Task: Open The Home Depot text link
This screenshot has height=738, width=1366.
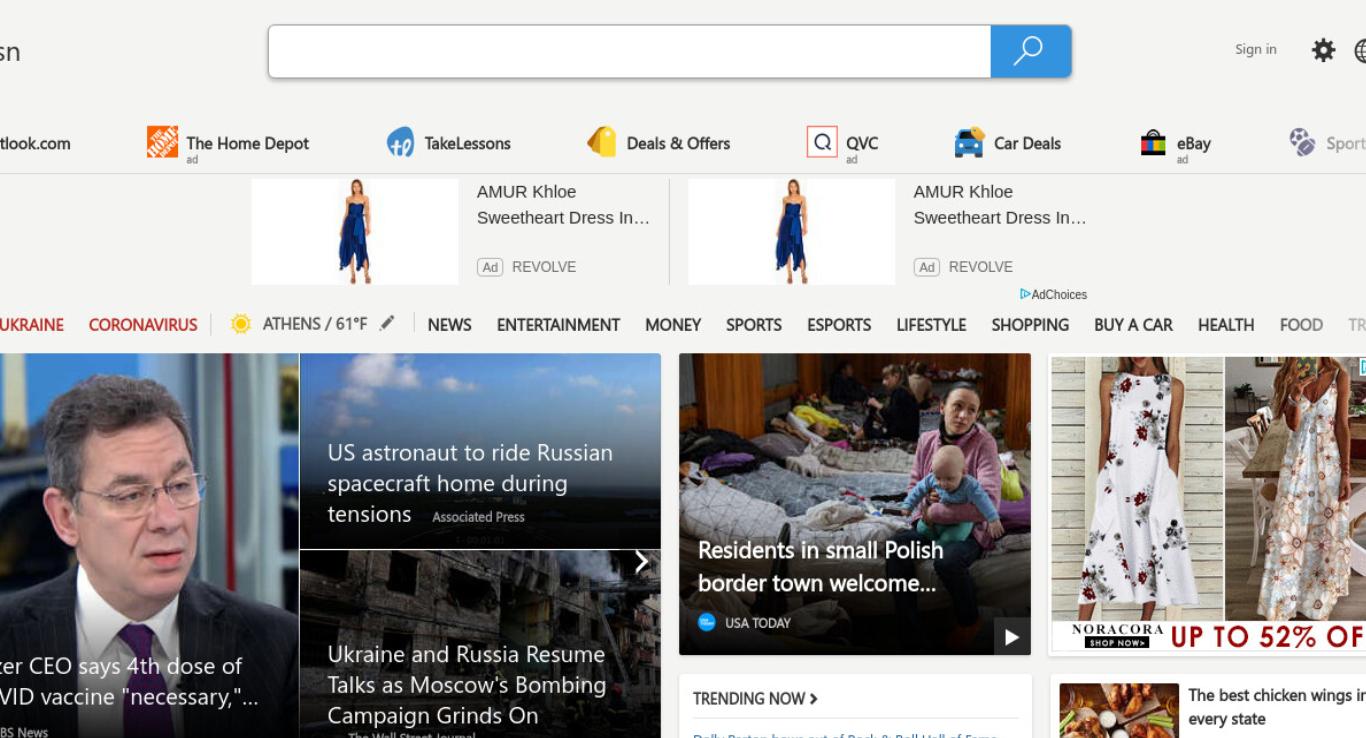Action: pos(247,143)
